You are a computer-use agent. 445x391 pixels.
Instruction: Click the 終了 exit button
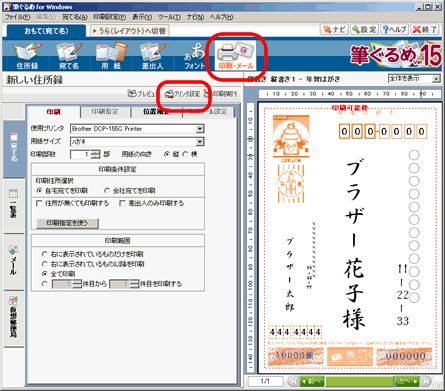(x=425, y=30)
